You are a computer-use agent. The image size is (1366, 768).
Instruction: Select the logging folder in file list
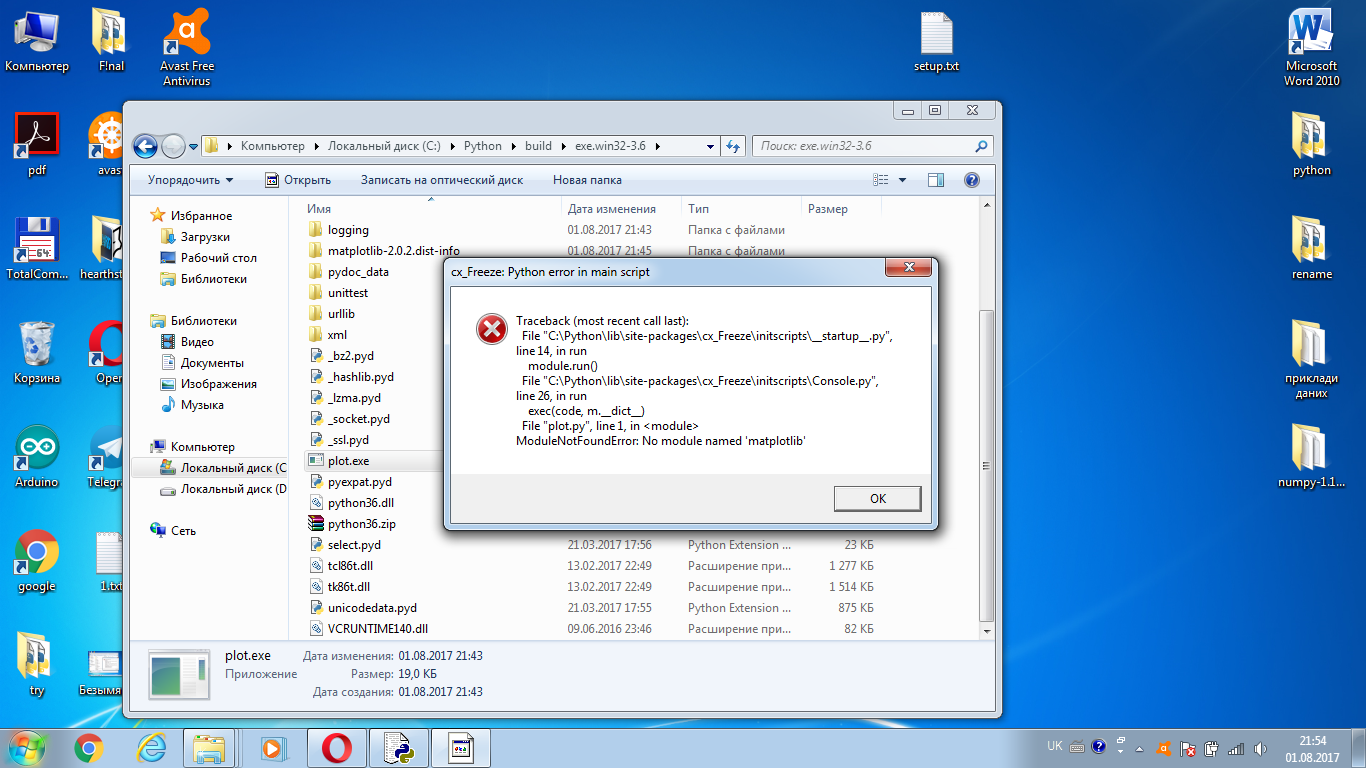pos(348,230)
